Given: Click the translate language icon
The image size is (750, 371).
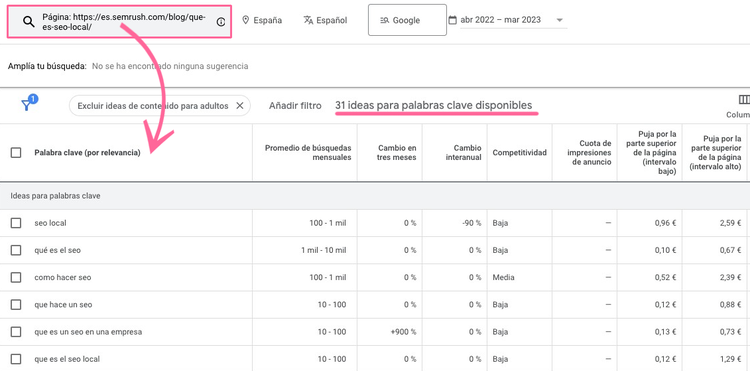Looking at the screenshot, I should (x=309, y=20).
